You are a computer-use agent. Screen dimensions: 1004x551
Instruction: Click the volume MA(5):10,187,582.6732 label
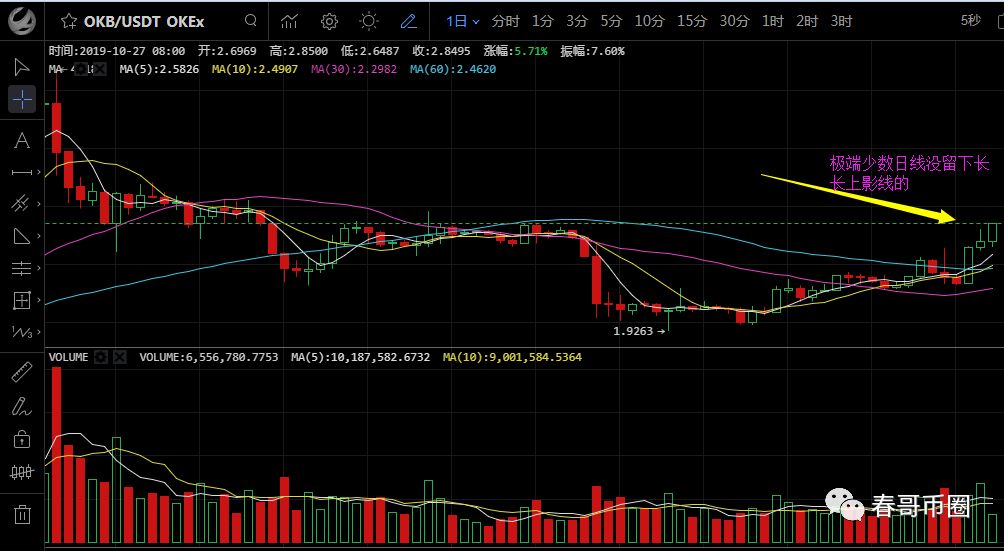[x=360, y=357]
